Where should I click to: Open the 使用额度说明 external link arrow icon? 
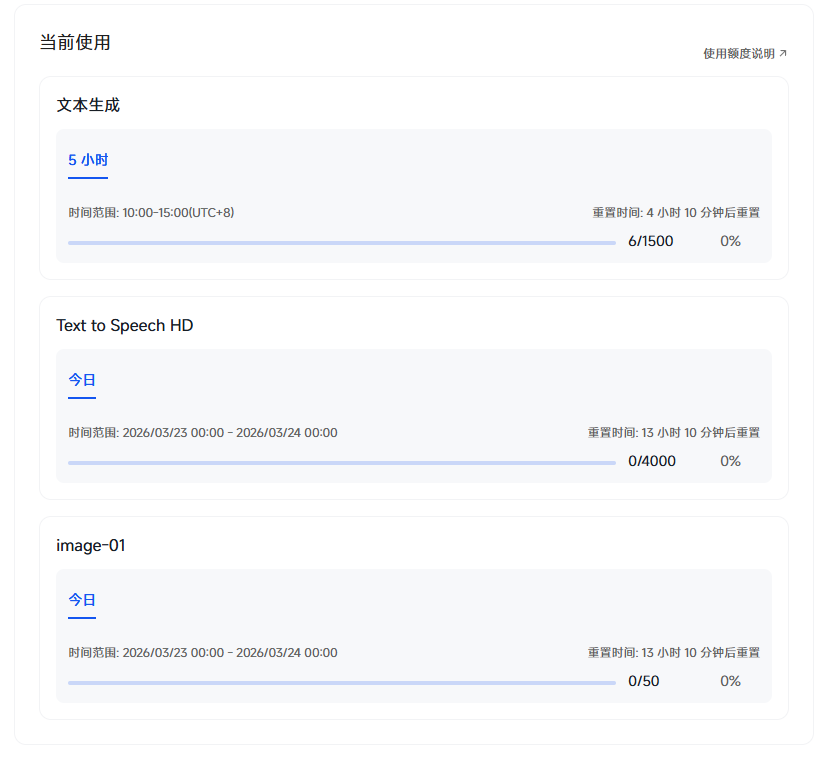(783, 53)
